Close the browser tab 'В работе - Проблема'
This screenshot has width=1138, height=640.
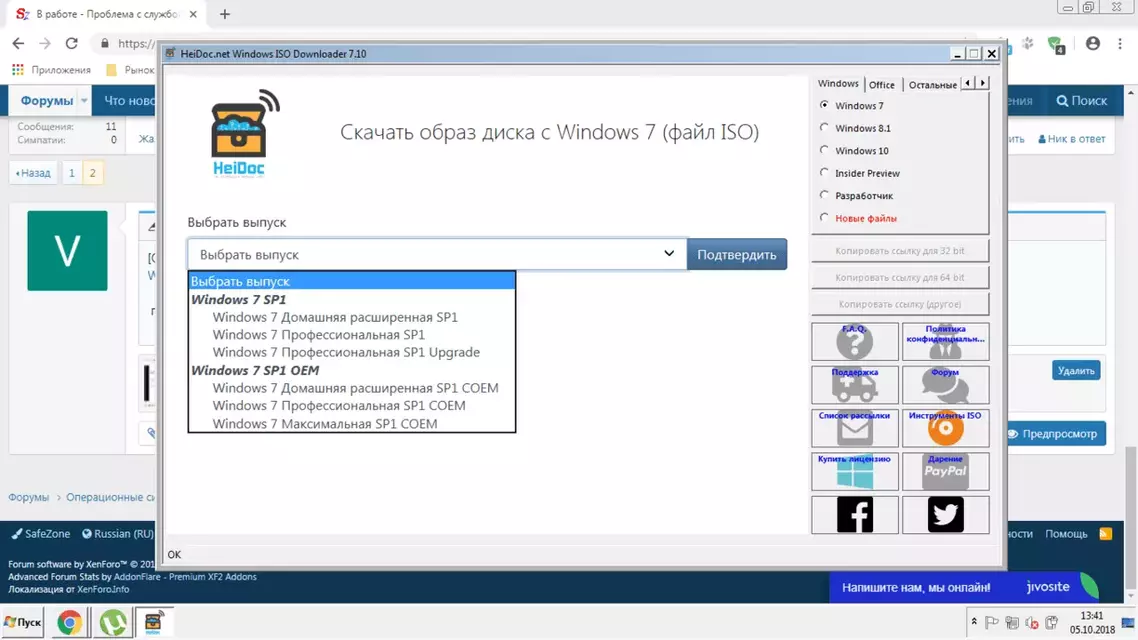pos(193,14)
